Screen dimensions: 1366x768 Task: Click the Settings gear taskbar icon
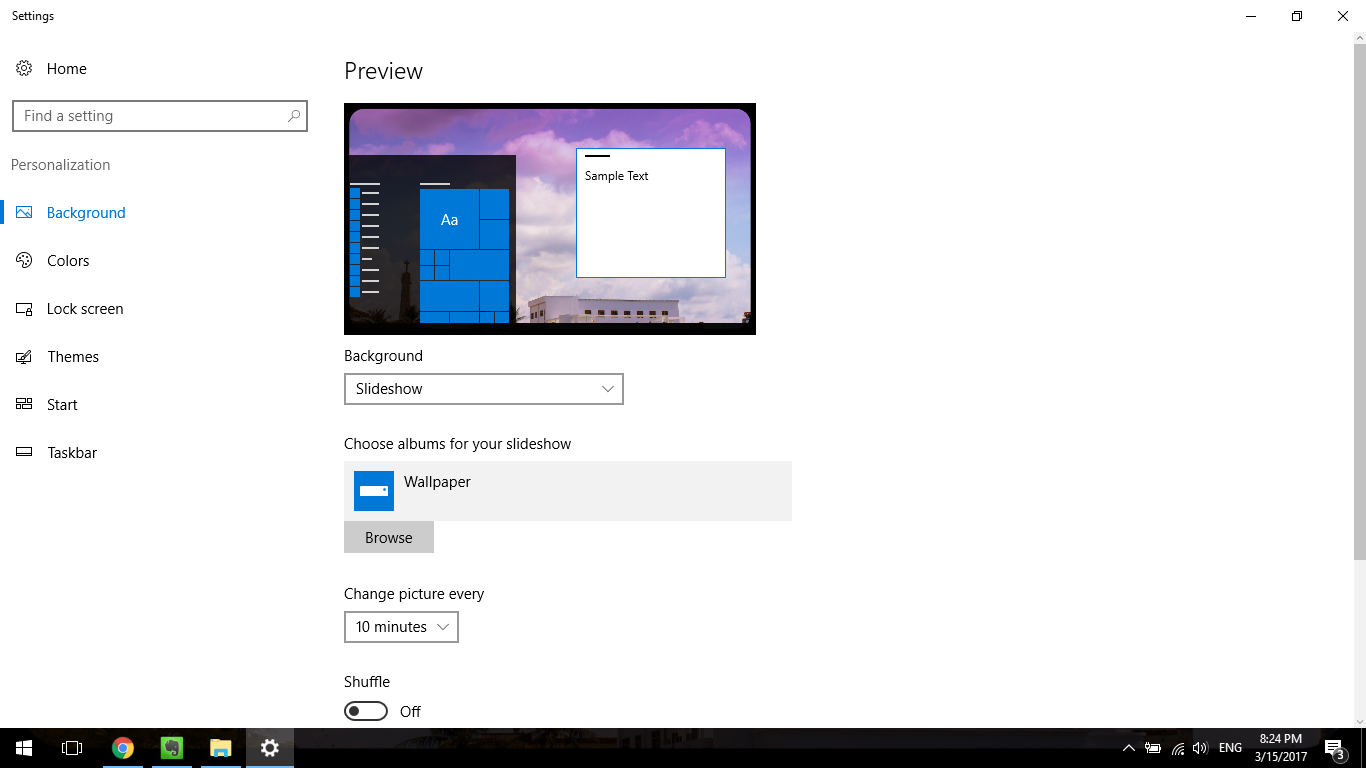pyautogui.click(x=270, y=748)
